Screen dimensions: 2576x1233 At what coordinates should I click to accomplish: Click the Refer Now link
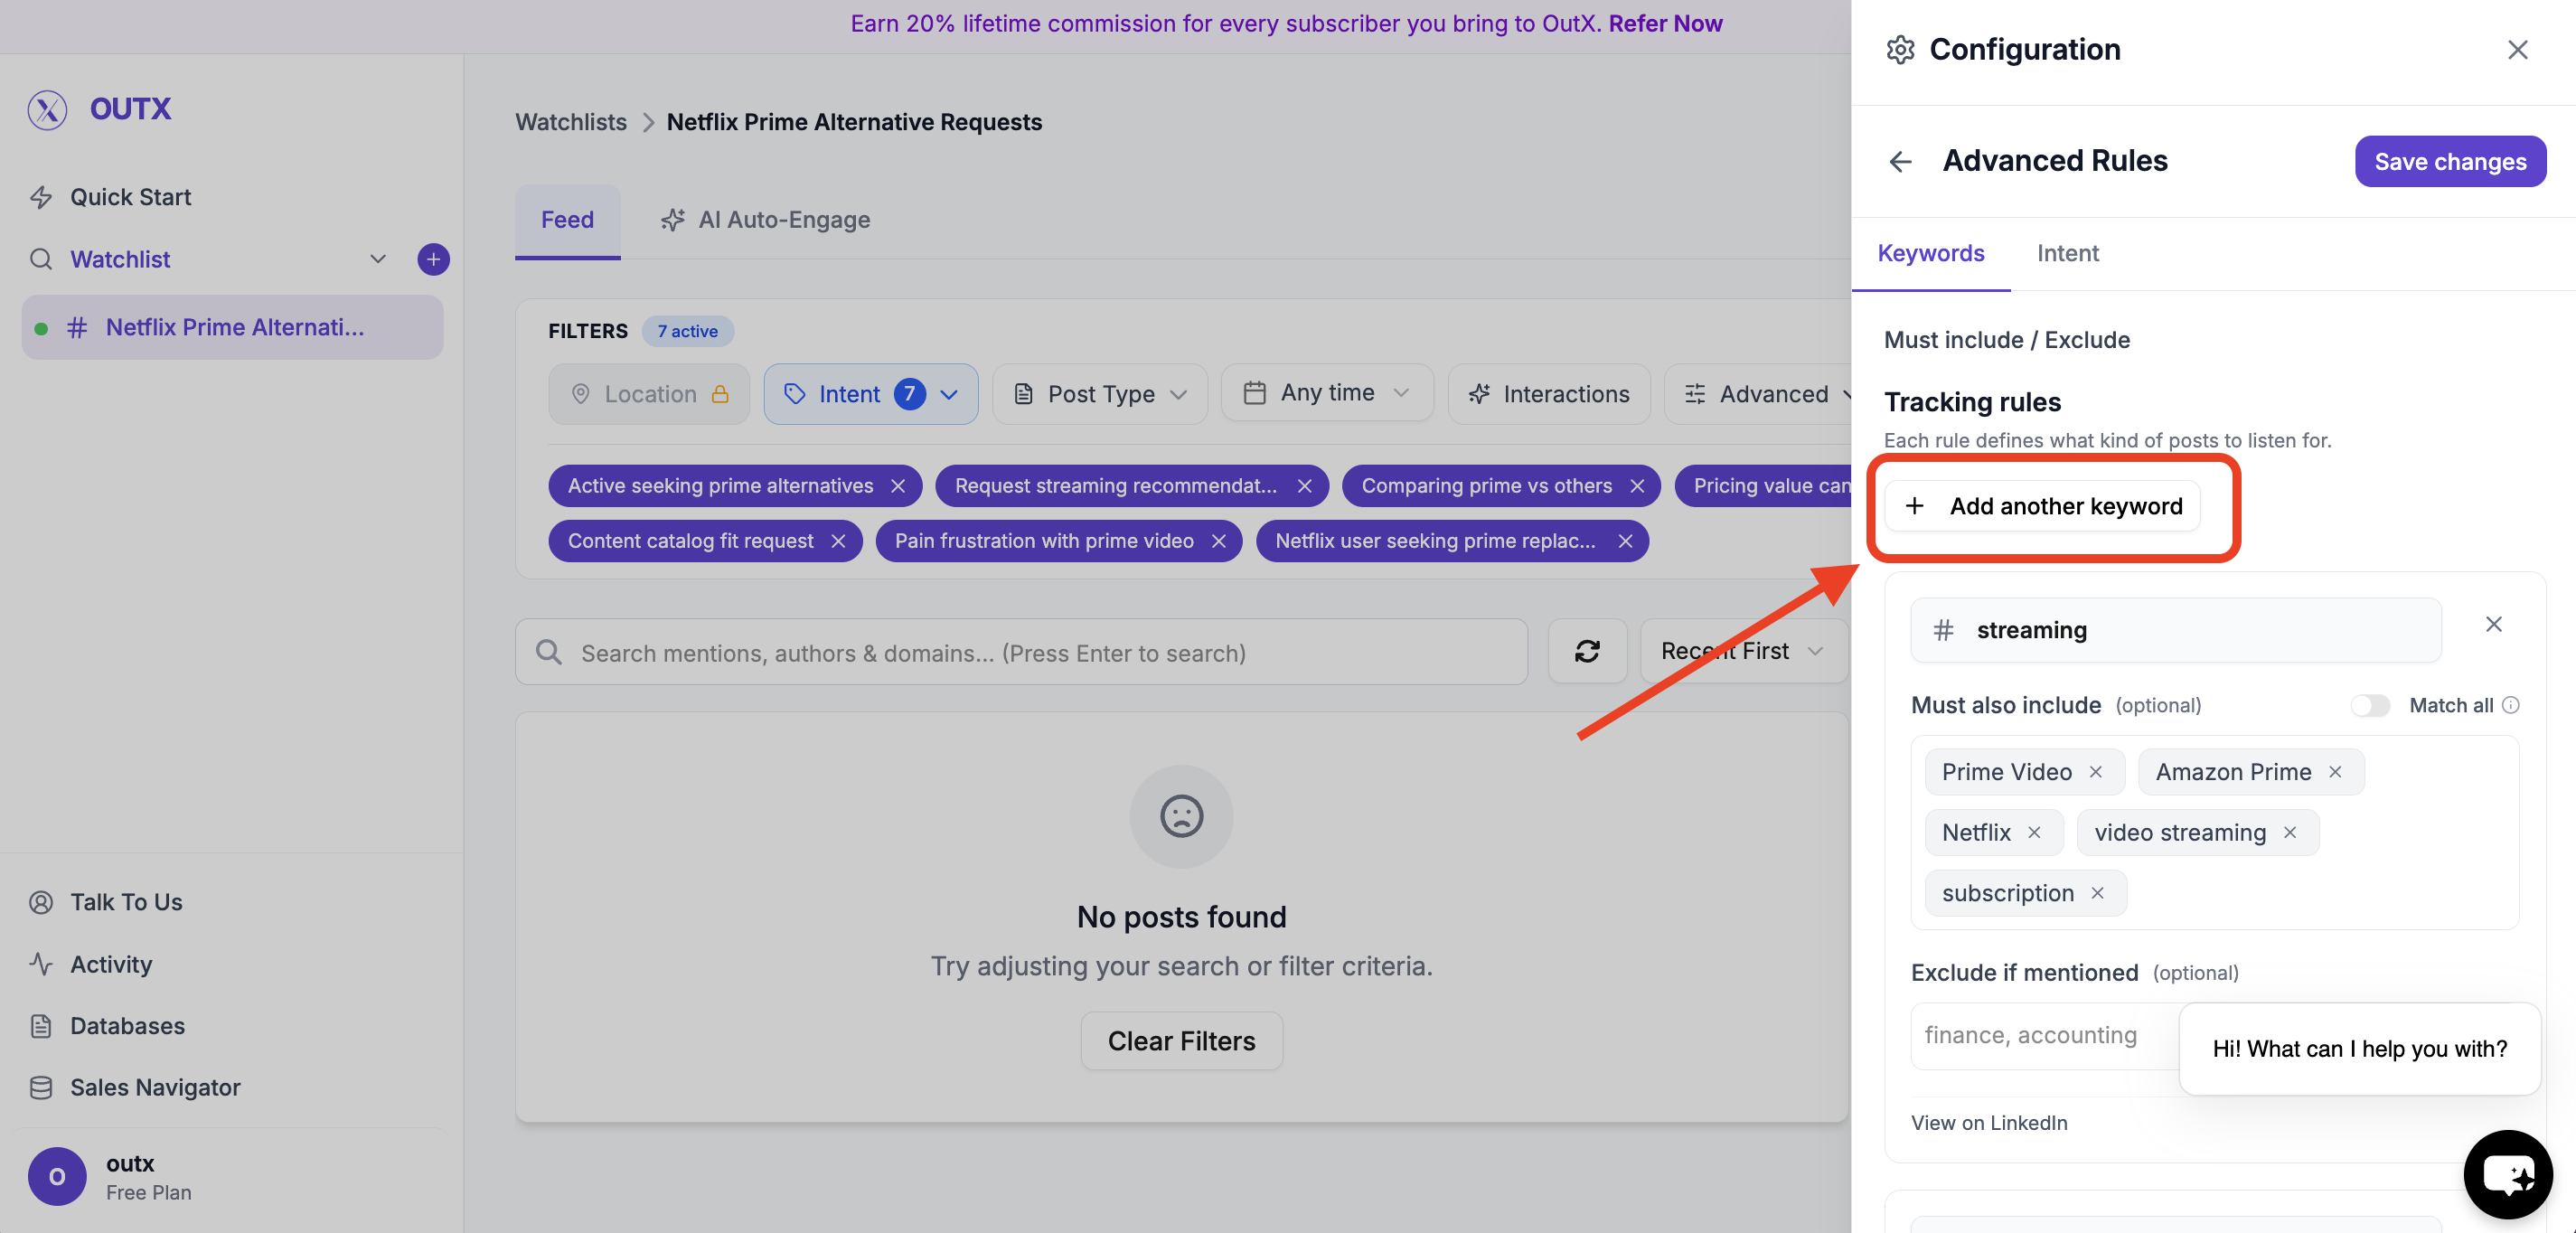[x=1665, y=23]
